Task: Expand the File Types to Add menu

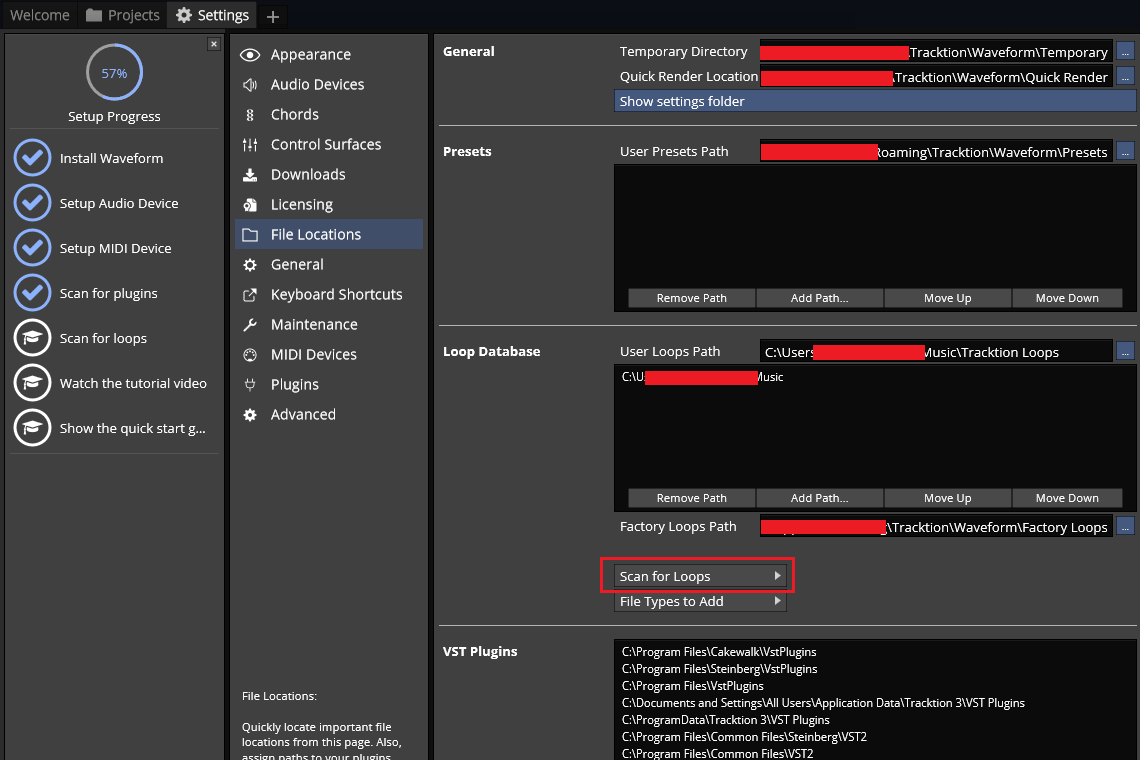Action: pos(700,601)
